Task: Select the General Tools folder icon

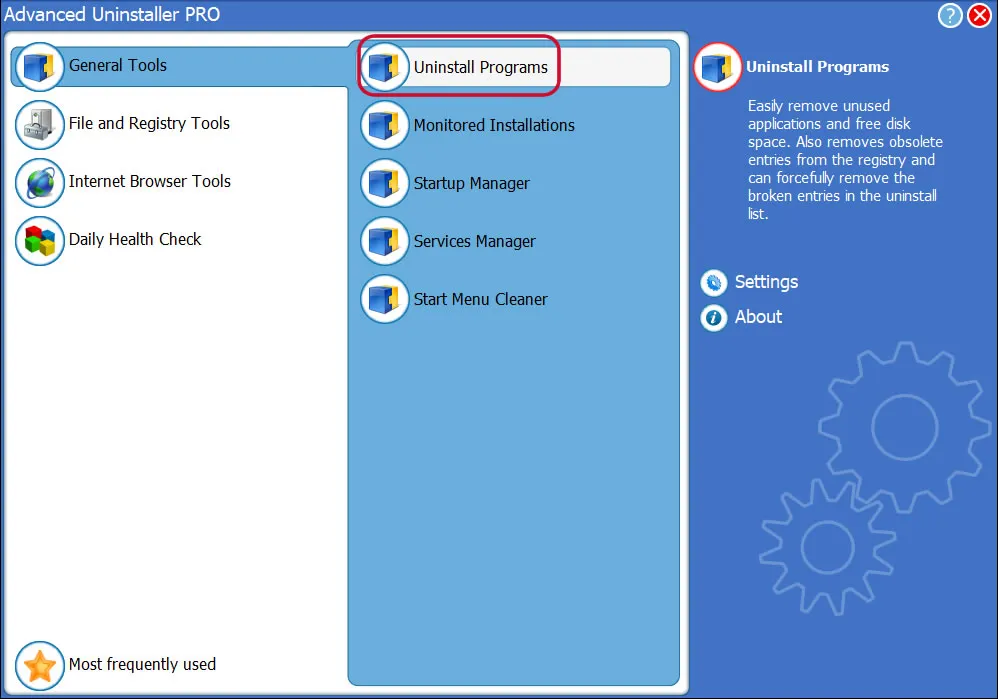Action: click(x=39, y=66)
